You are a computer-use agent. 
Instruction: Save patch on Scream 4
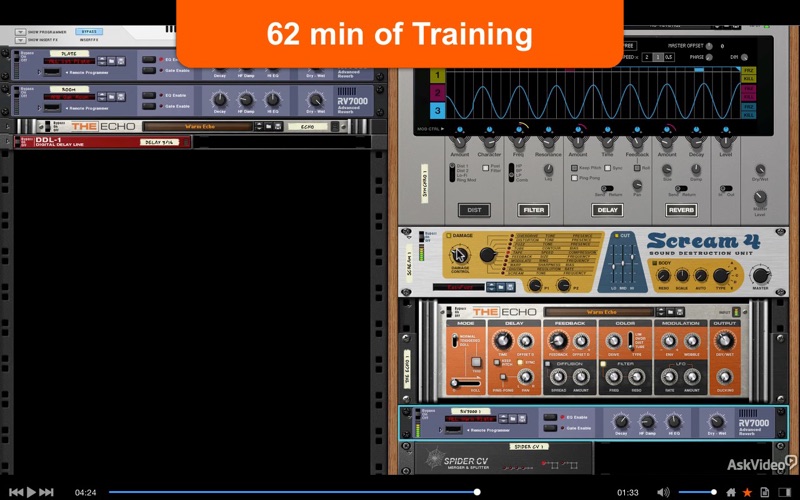(x=510, y=287)
